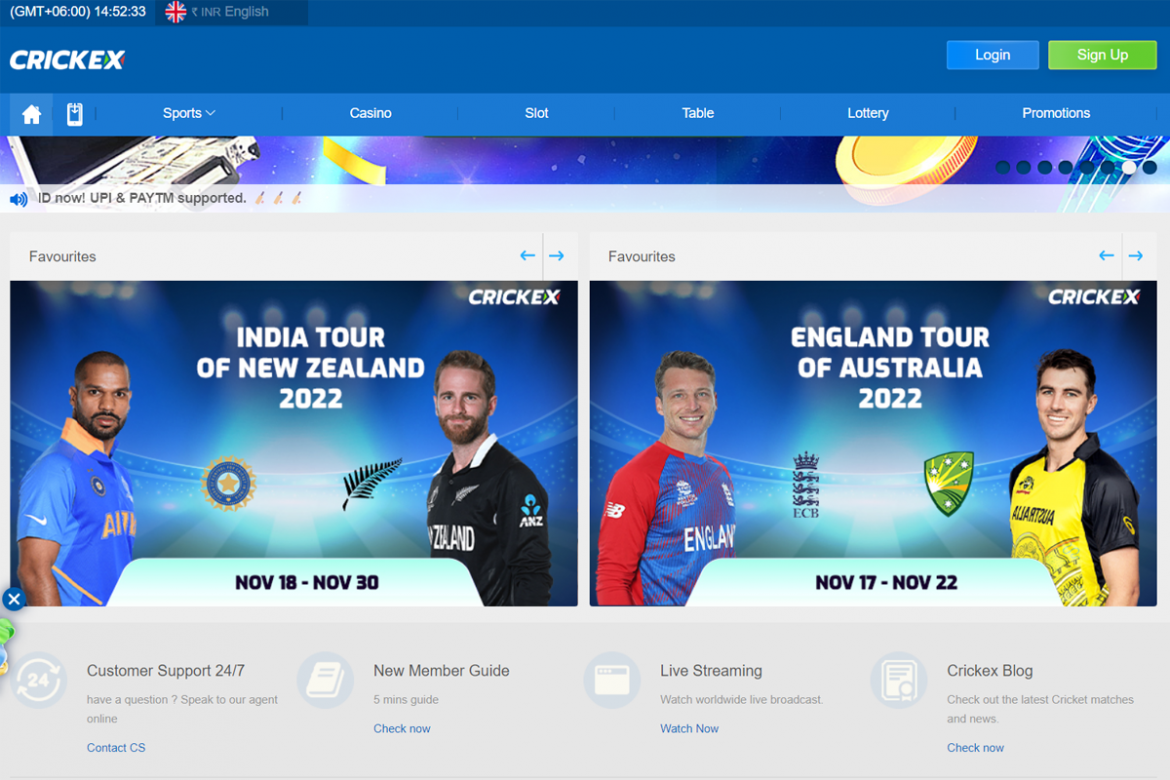Viewport: 1170px width, 780px height.
Task: Click the Live Streaming screen icon
Action: [612, 680]
